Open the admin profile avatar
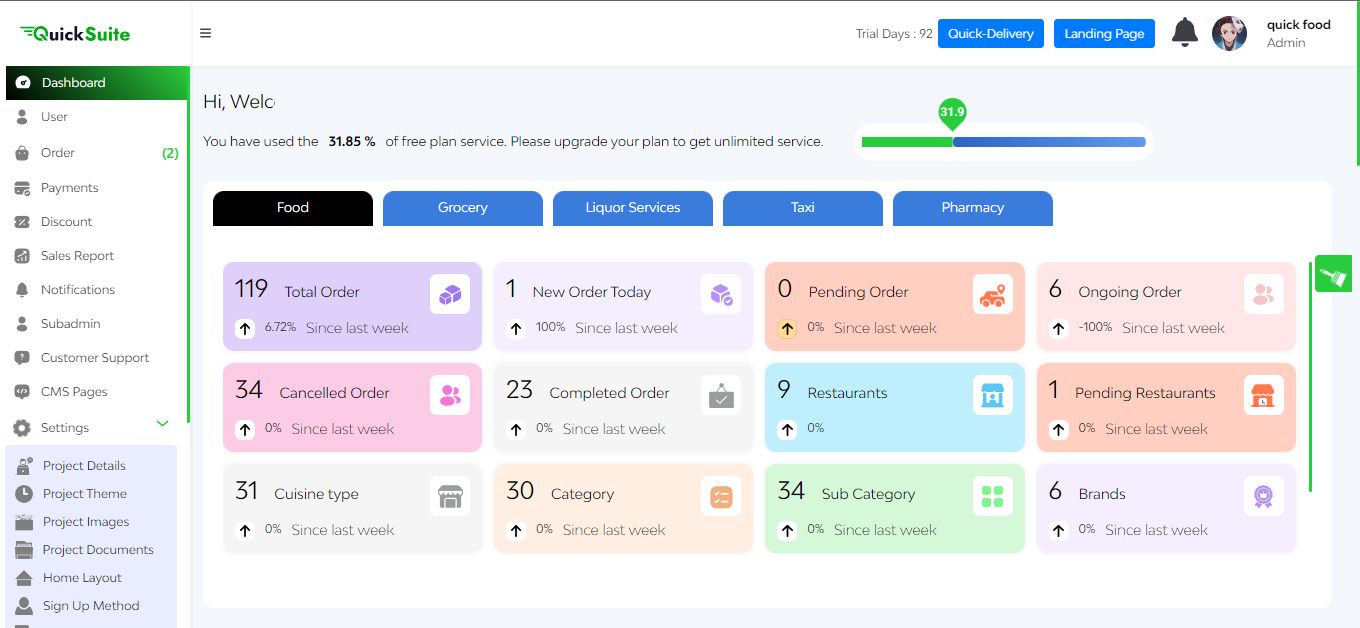This screenshot has width=1360, height=628. pos(1229,32)
